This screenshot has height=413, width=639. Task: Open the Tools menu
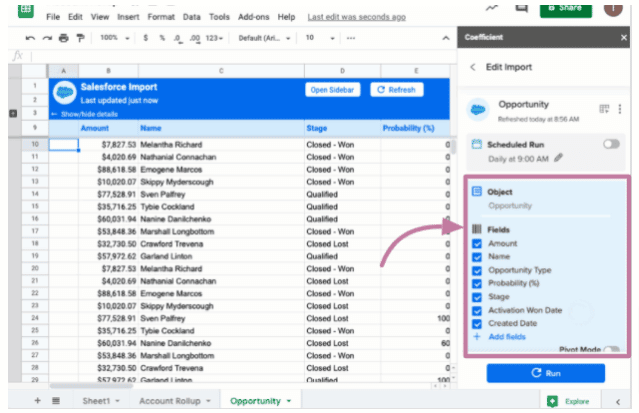click(x=219, y=17)
